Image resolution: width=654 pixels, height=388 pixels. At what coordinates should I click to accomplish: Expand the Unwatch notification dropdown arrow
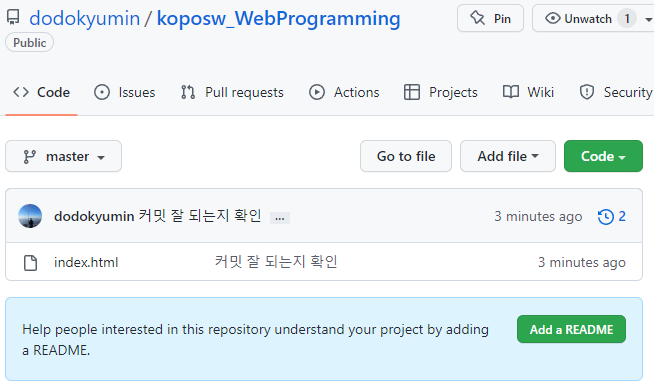click(648, 19)
